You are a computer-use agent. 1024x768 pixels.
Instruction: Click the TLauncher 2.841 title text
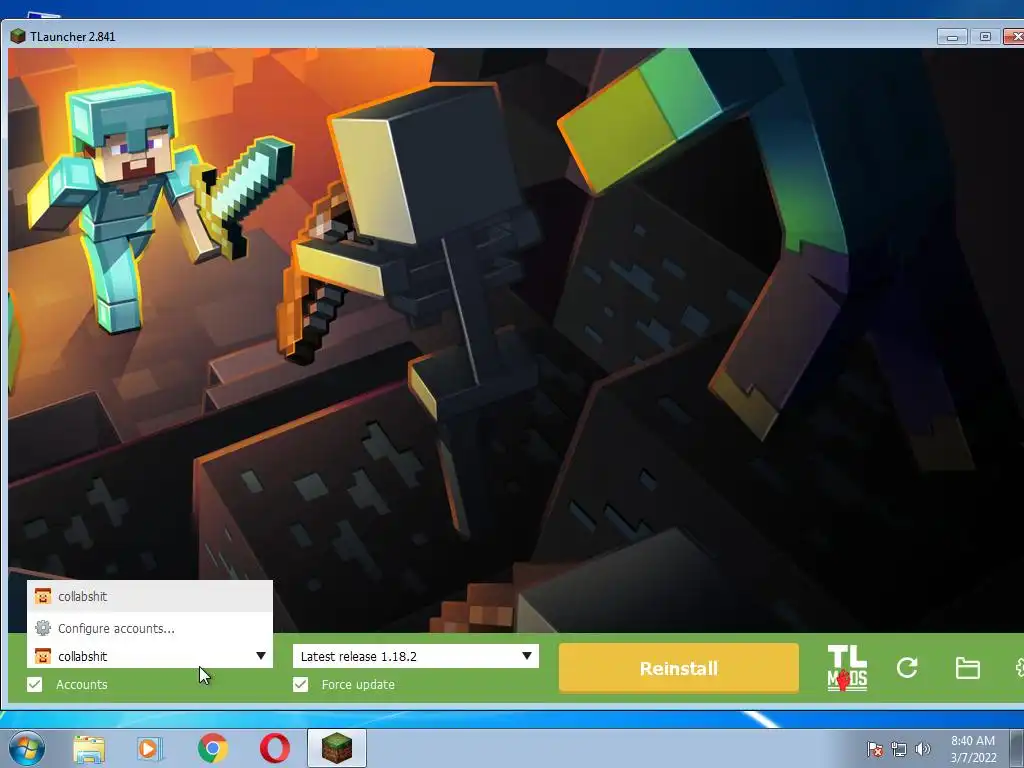72,37
